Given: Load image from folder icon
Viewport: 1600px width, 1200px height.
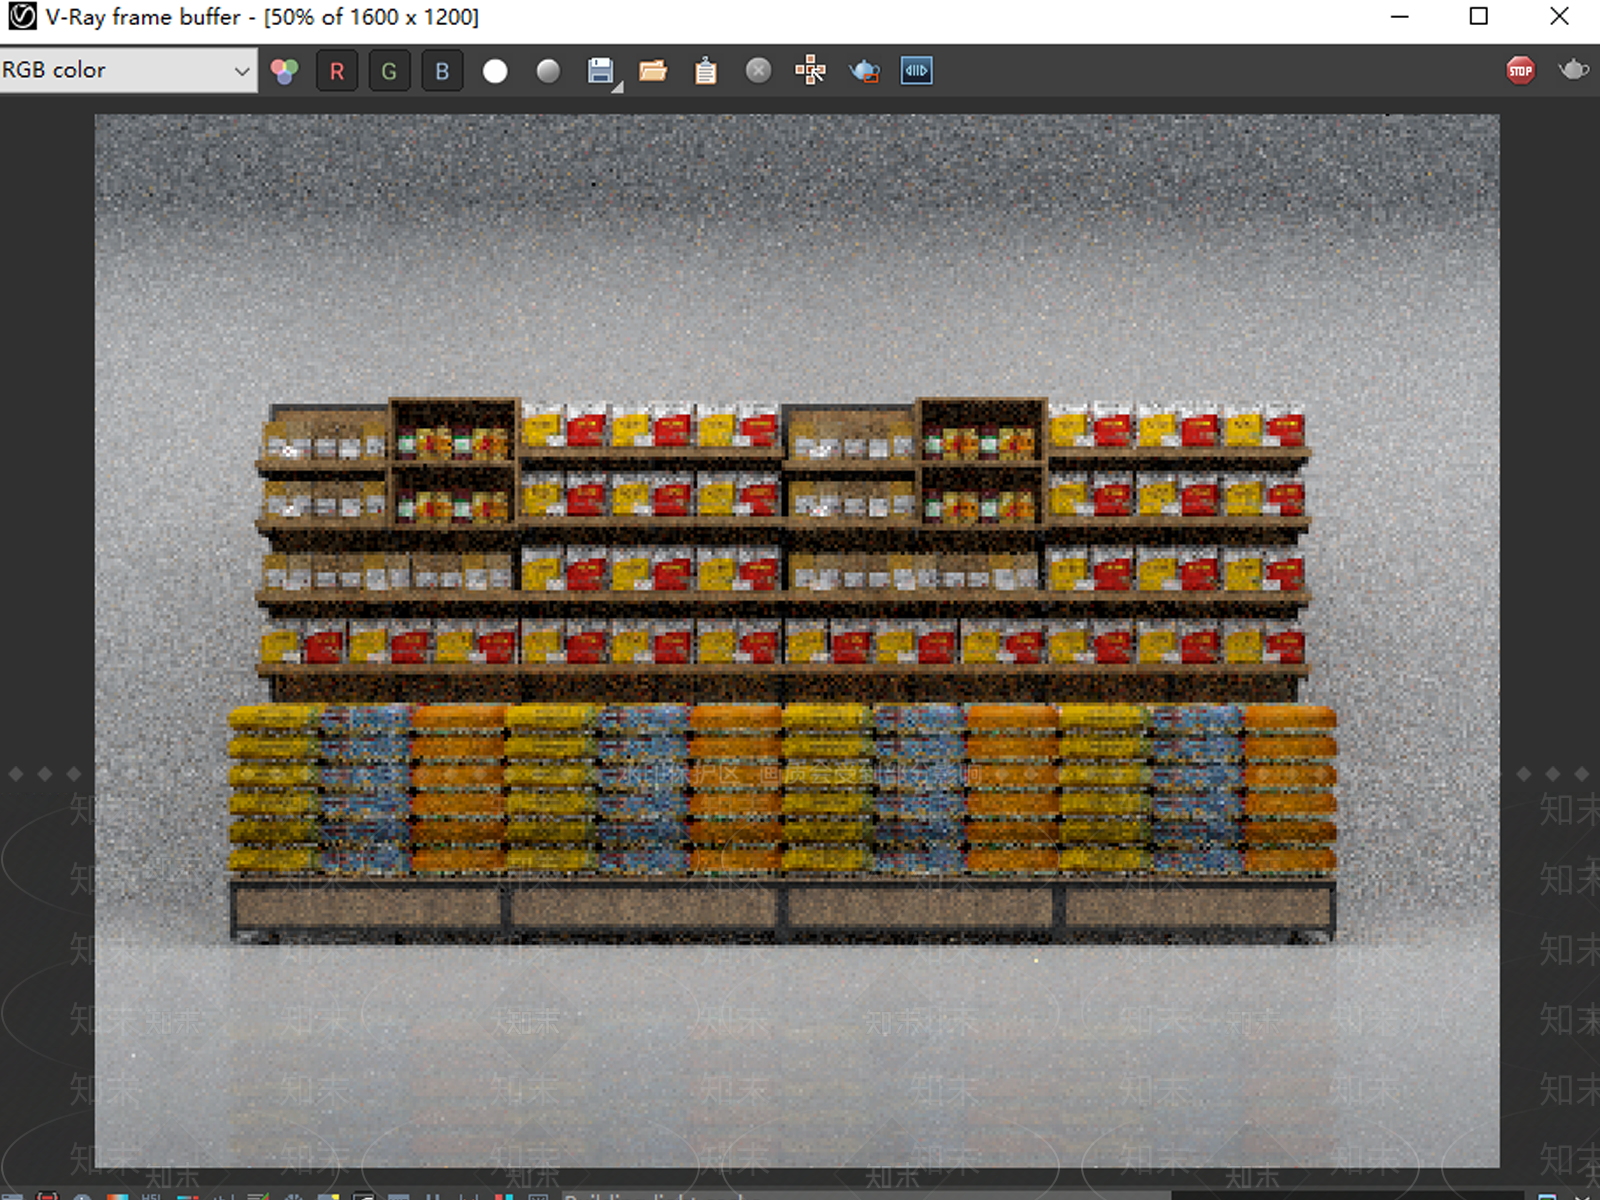Looking at the screenshot, I should 653,71.
